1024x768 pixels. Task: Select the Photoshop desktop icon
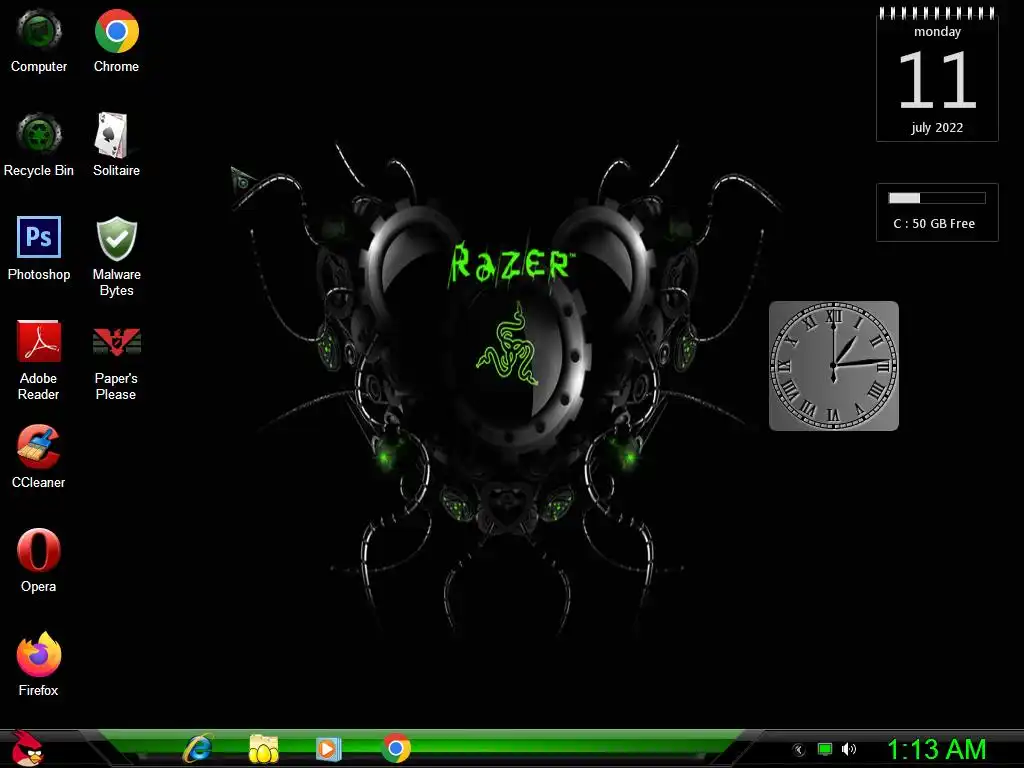point(39,249)
